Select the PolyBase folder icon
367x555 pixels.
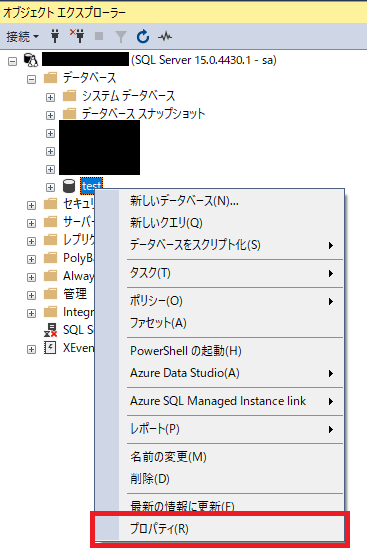pos(51,258)
